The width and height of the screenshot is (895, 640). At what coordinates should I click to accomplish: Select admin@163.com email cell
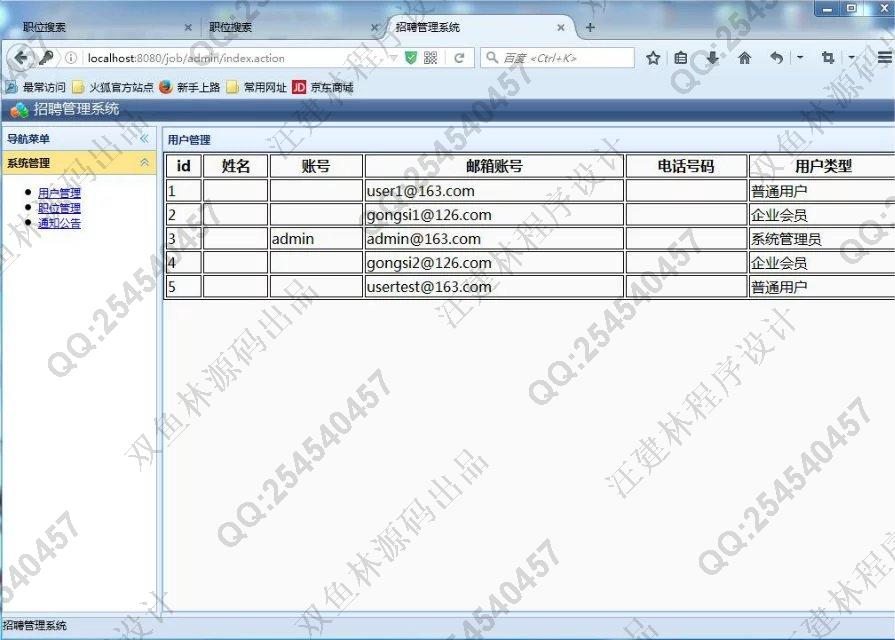pos(494,239)
